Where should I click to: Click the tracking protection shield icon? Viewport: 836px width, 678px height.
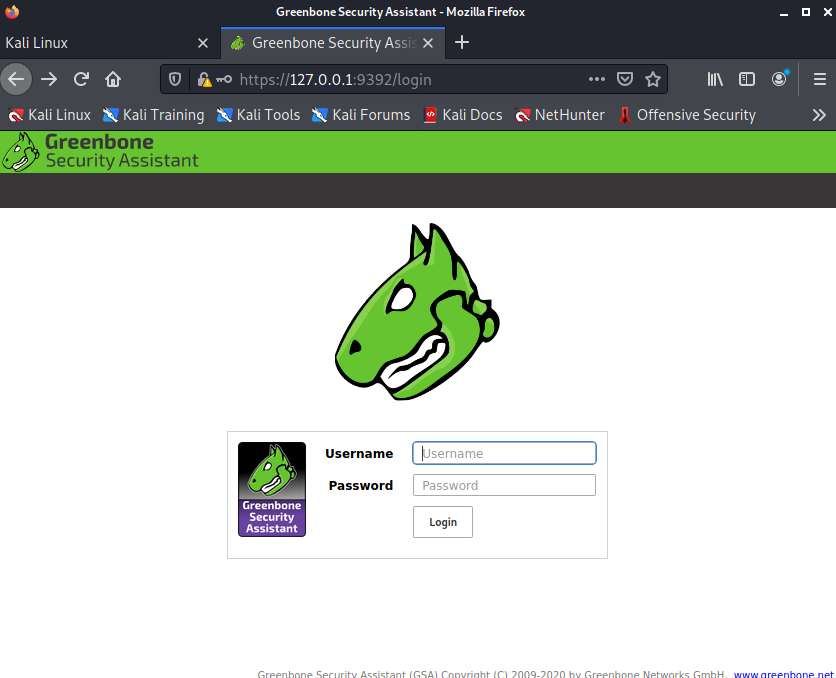pos(175,79)
